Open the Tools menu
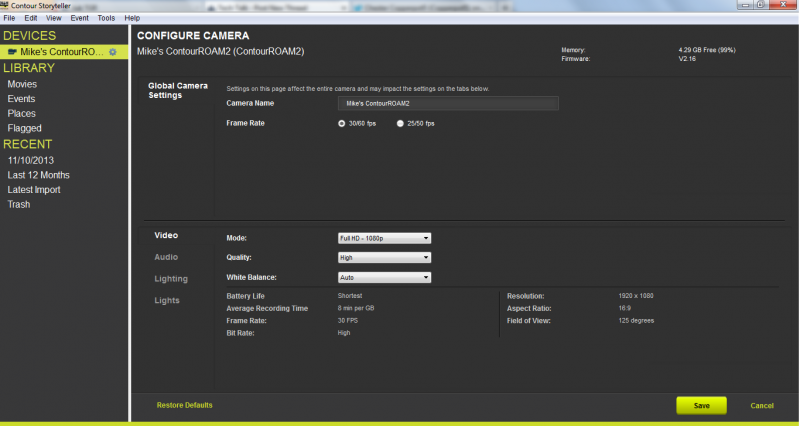Screen dimensions: 800x426 click(x=106, y=18)
